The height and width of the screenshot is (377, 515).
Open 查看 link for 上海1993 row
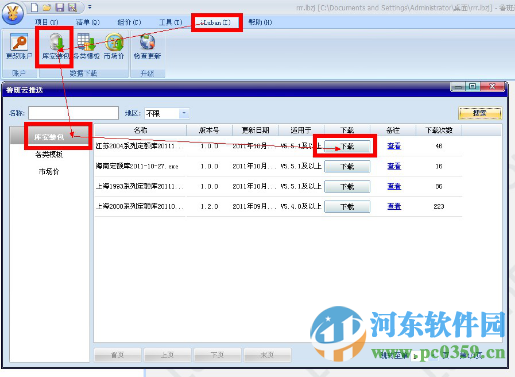coord(394,186)
